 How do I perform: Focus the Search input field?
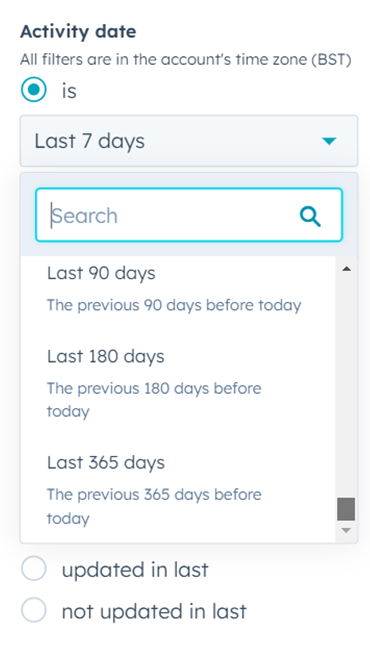click(x=189, y=215)
